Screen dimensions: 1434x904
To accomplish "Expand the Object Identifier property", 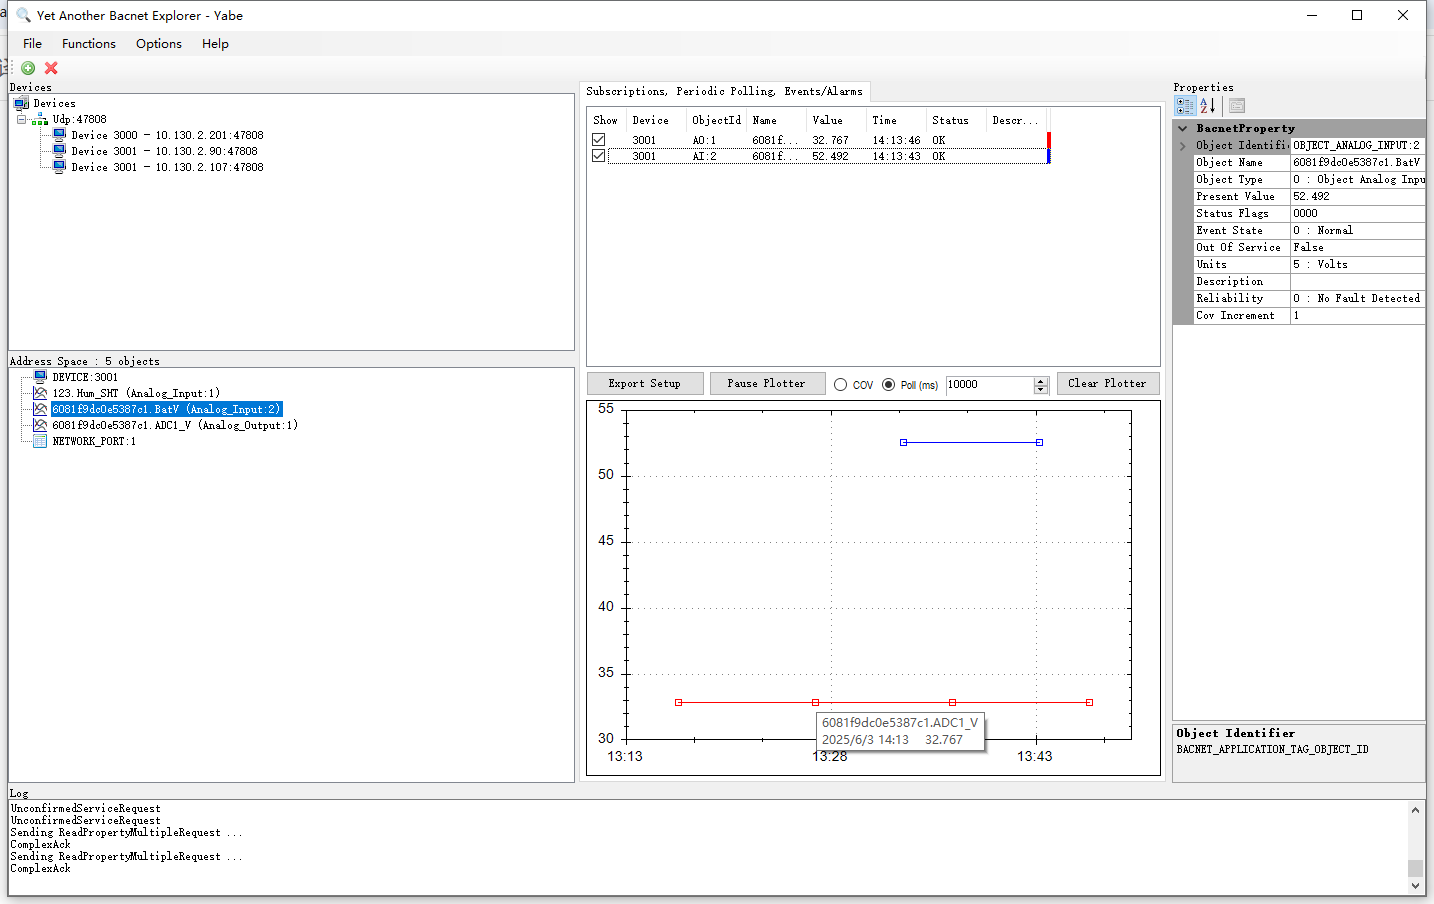I will pos(1183,145).
